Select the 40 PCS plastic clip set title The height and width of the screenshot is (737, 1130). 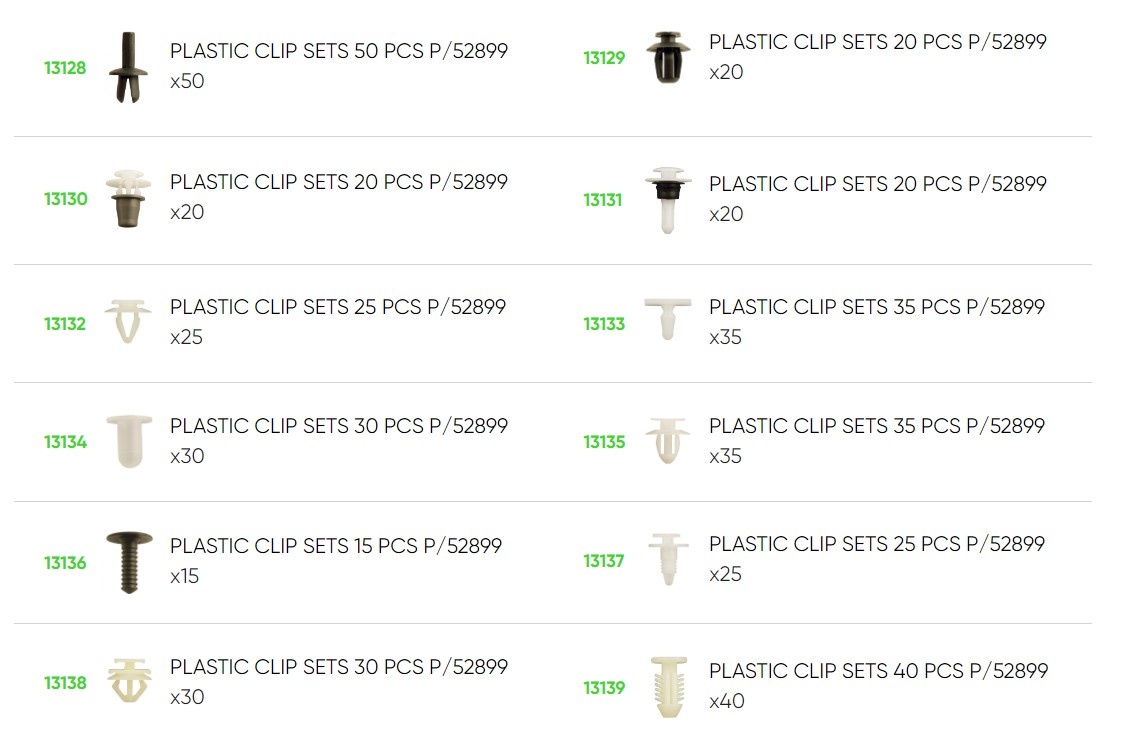(x=878, y=670)
